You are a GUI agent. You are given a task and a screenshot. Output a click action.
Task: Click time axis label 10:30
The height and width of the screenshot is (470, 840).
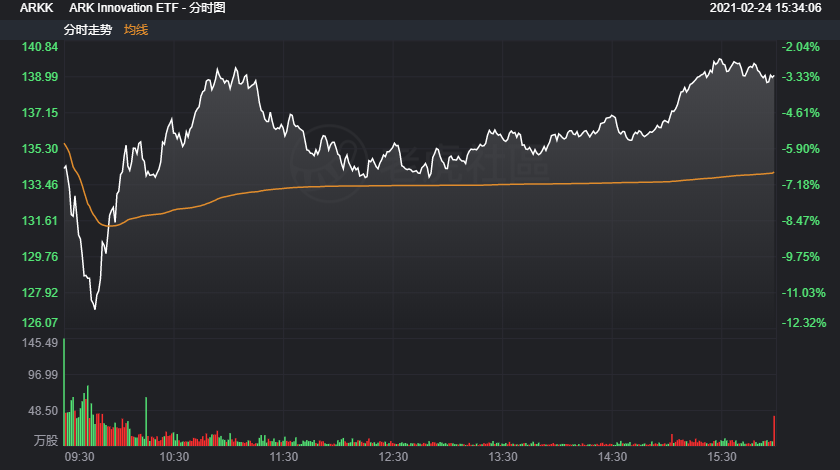(x=174, y=457)
